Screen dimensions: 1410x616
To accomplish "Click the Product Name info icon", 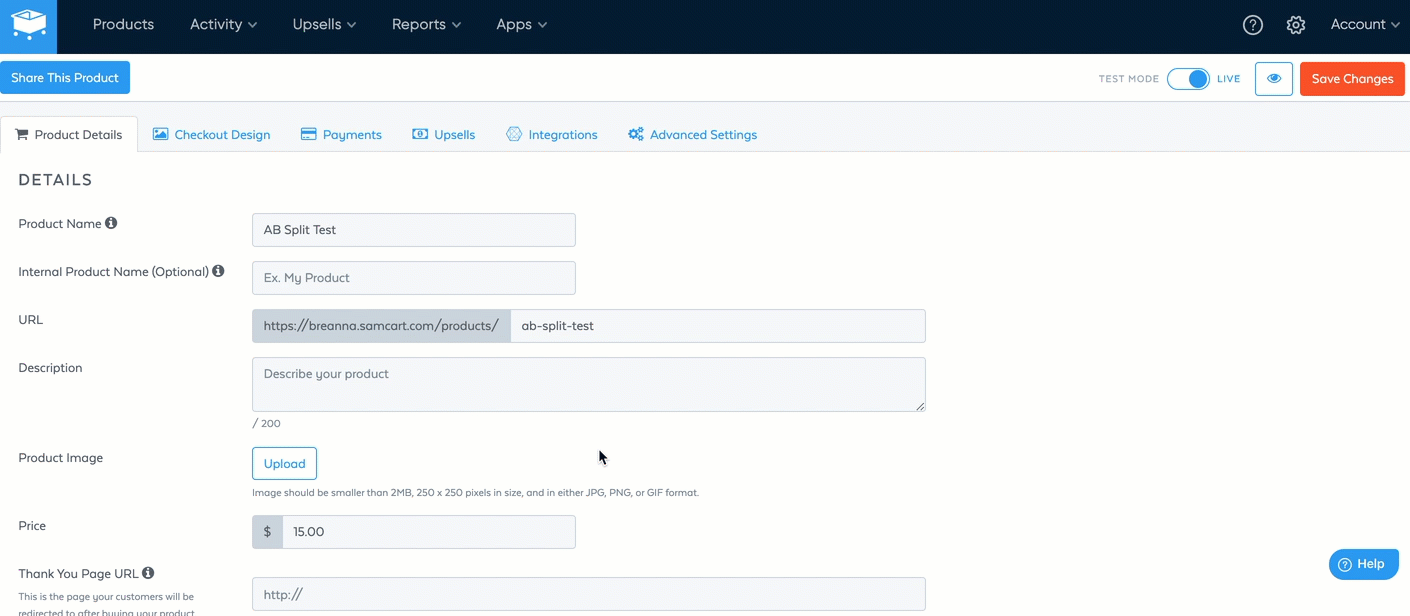I will pos(111,223).
